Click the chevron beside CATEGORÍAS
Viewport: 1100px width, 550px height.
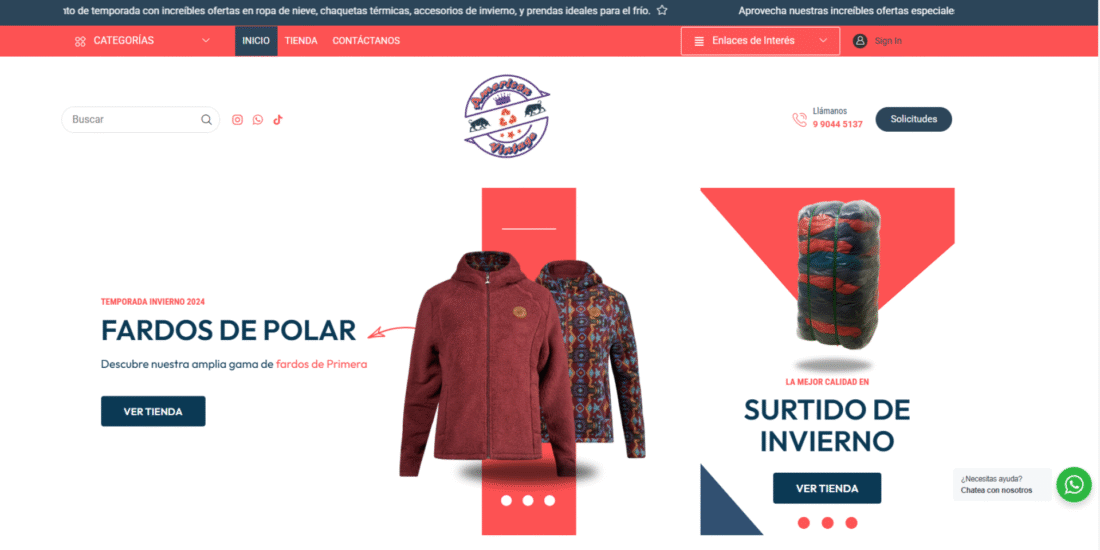click(x=206, y=41)
